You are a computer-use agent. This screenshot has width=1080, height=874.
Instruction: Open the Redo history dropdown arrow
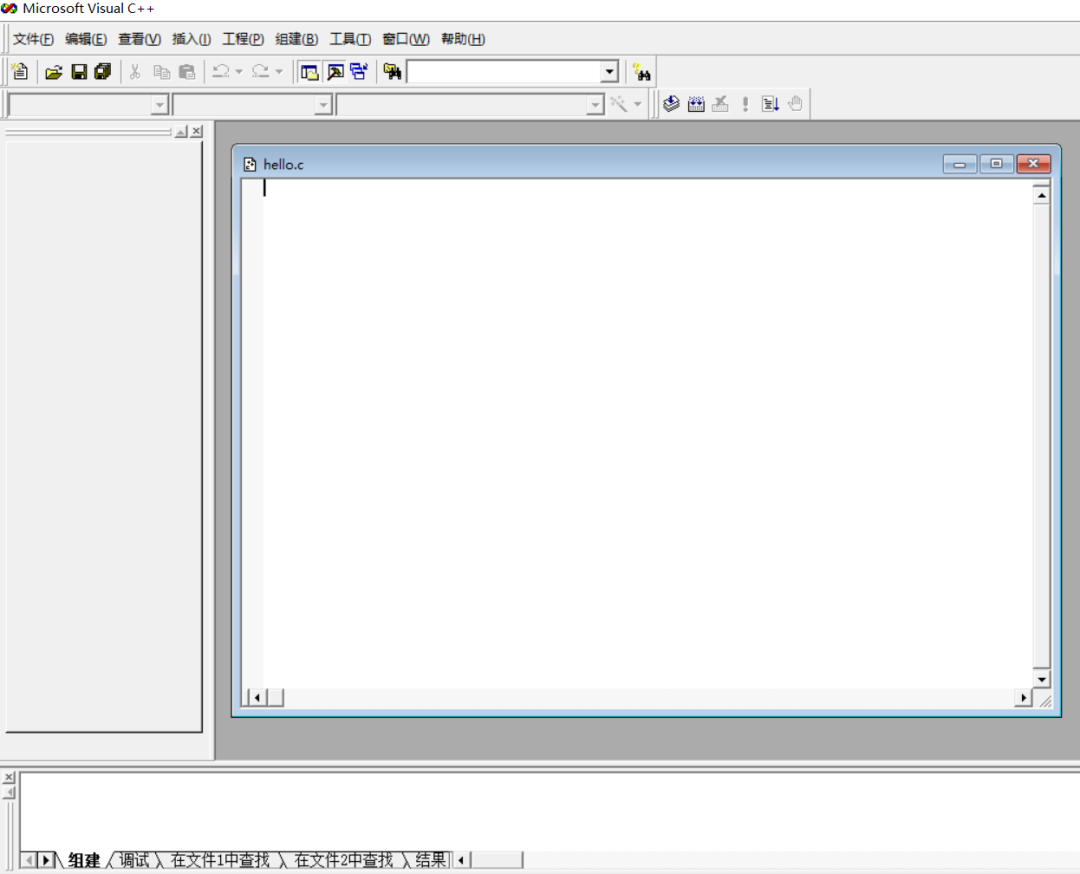279,72
